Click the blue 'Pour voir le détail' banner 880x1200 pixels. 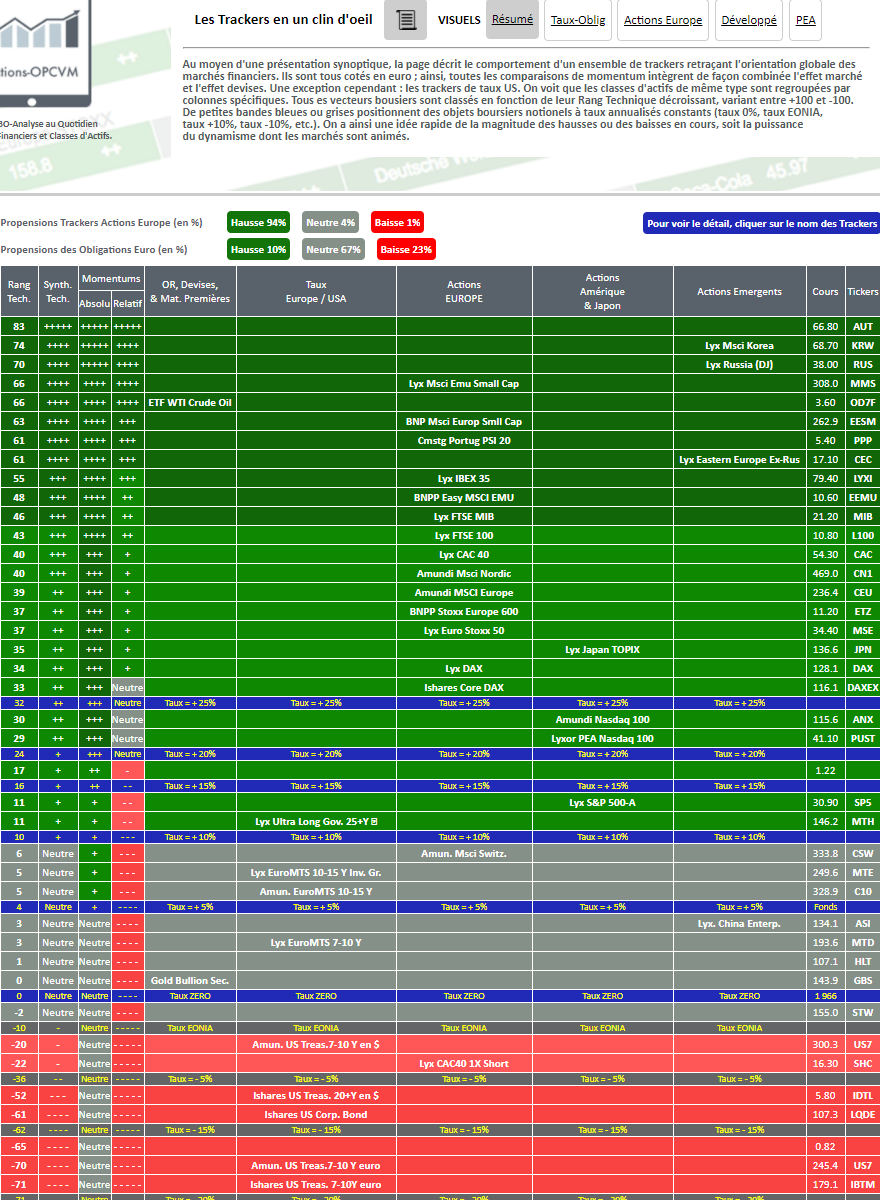(762, 223)
